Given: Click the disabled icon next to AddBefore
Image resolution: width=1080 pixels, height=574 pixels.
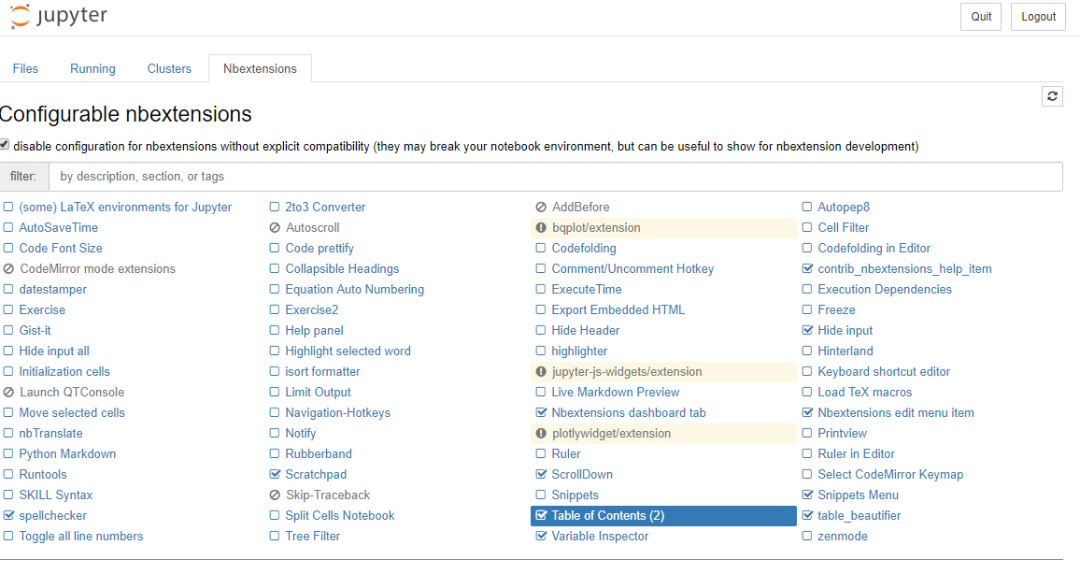Looking at the screenshot, I should point(541,207).
